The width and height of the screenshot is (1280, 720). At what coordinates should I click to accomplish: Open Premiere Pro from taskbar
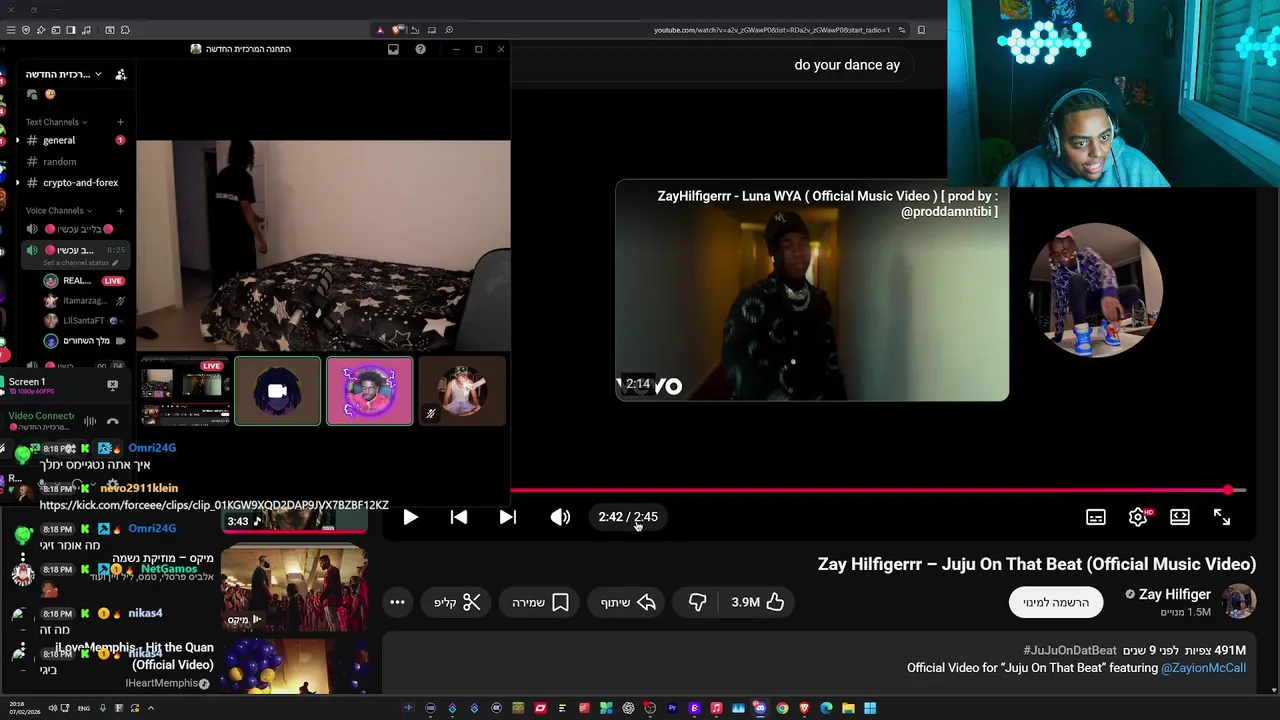click(x=672, y=708)
